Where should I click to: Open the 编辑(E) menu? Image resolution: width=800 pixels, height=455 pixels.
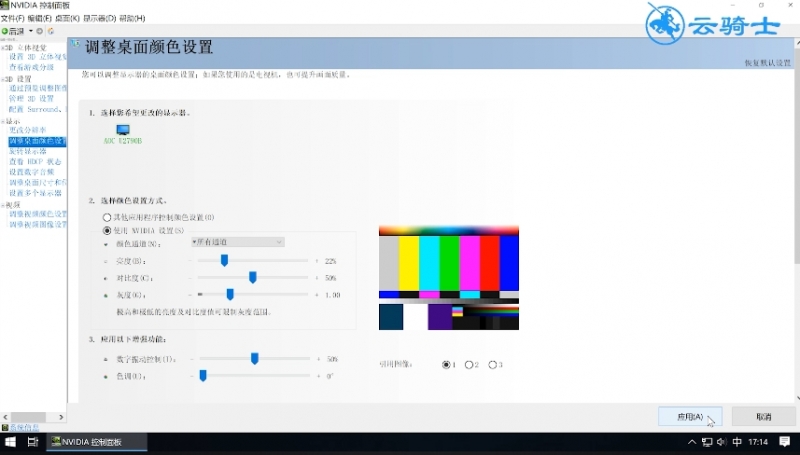click(x=39, y=18)
